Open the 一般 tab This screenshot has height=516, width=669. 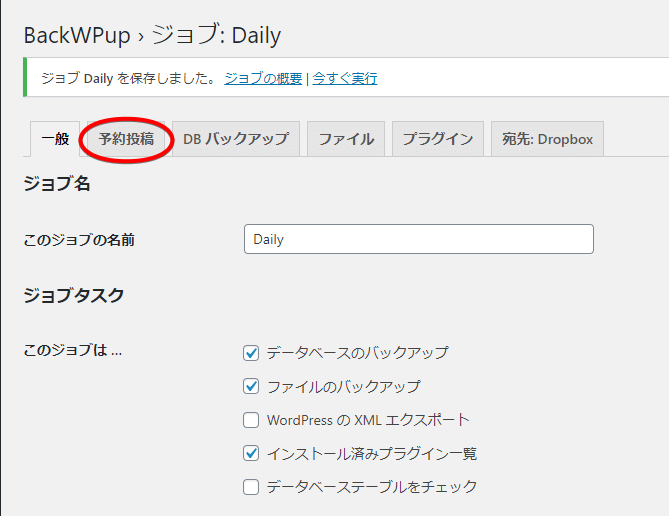pyautogui.click(x=55, y=139)
